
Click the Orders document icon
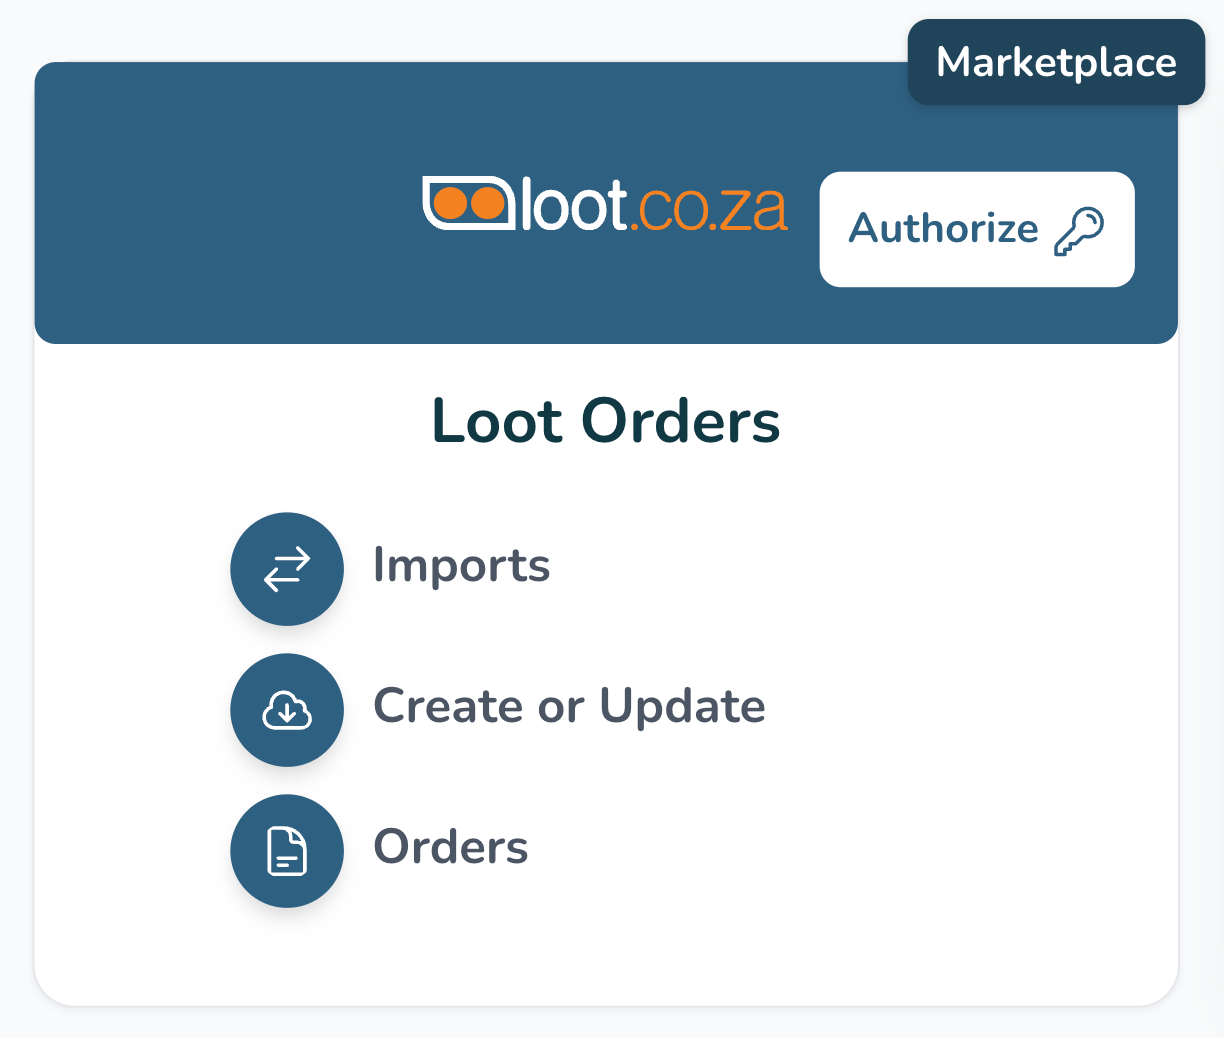pos(287,851)
